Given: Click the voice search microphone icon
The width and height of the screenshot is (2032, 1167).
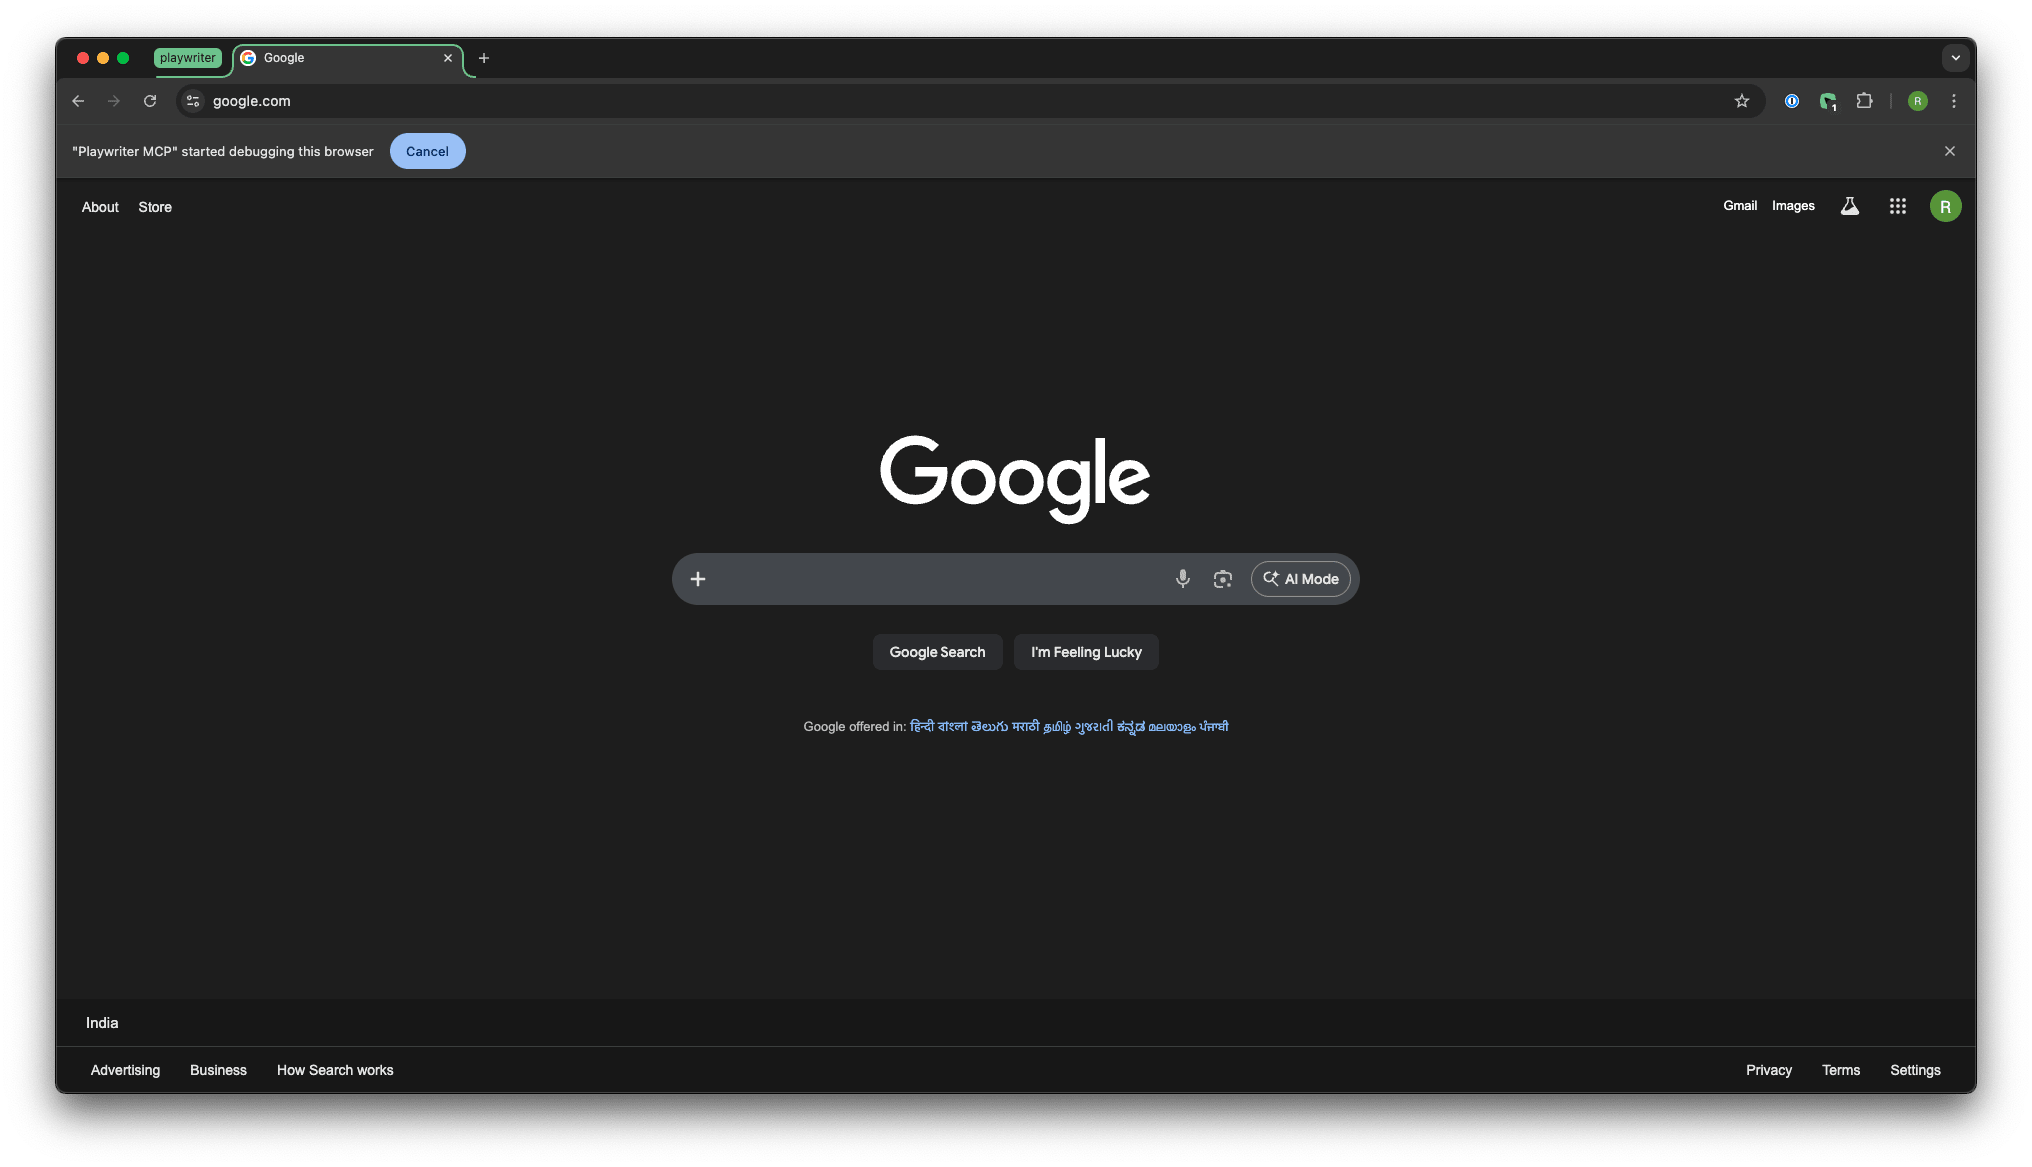Looking at the screenshot, I should click(x=1182, y=579).
